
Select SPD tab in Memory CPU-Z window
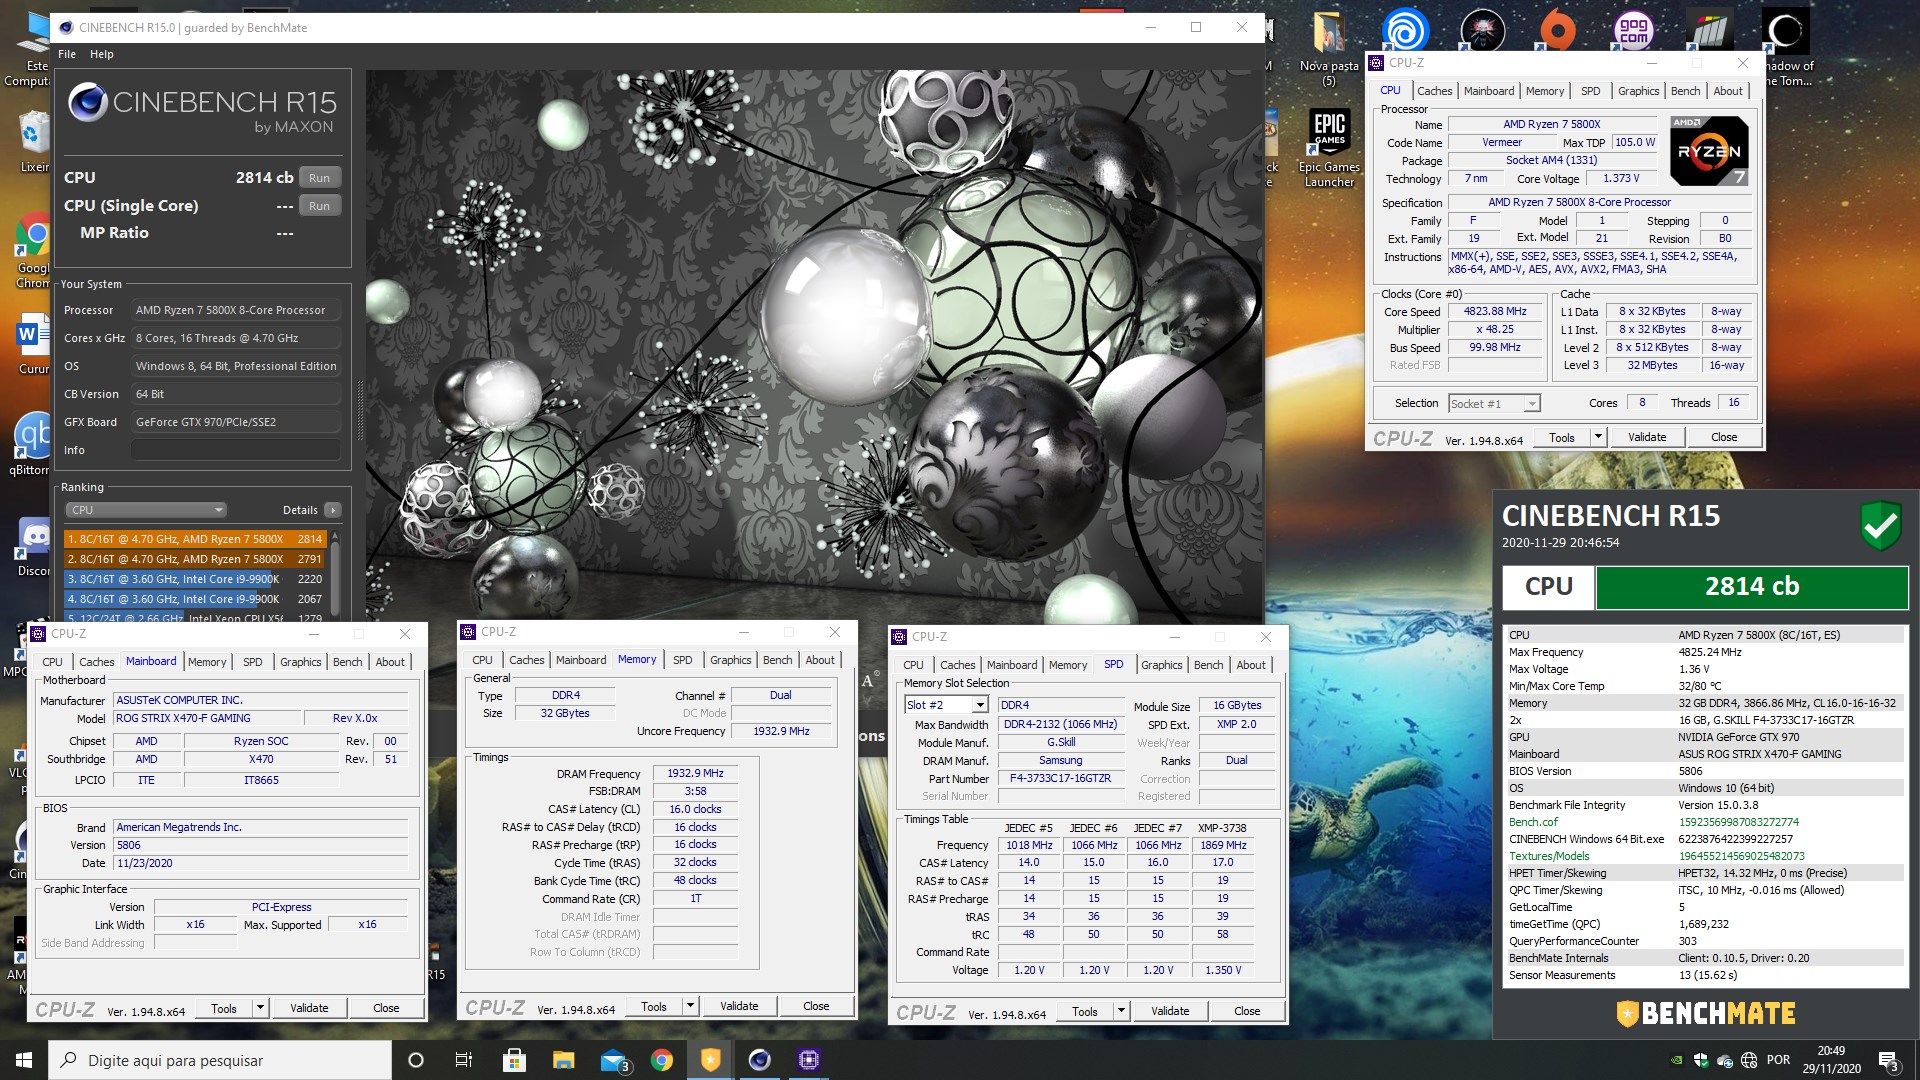click(682, 660)
